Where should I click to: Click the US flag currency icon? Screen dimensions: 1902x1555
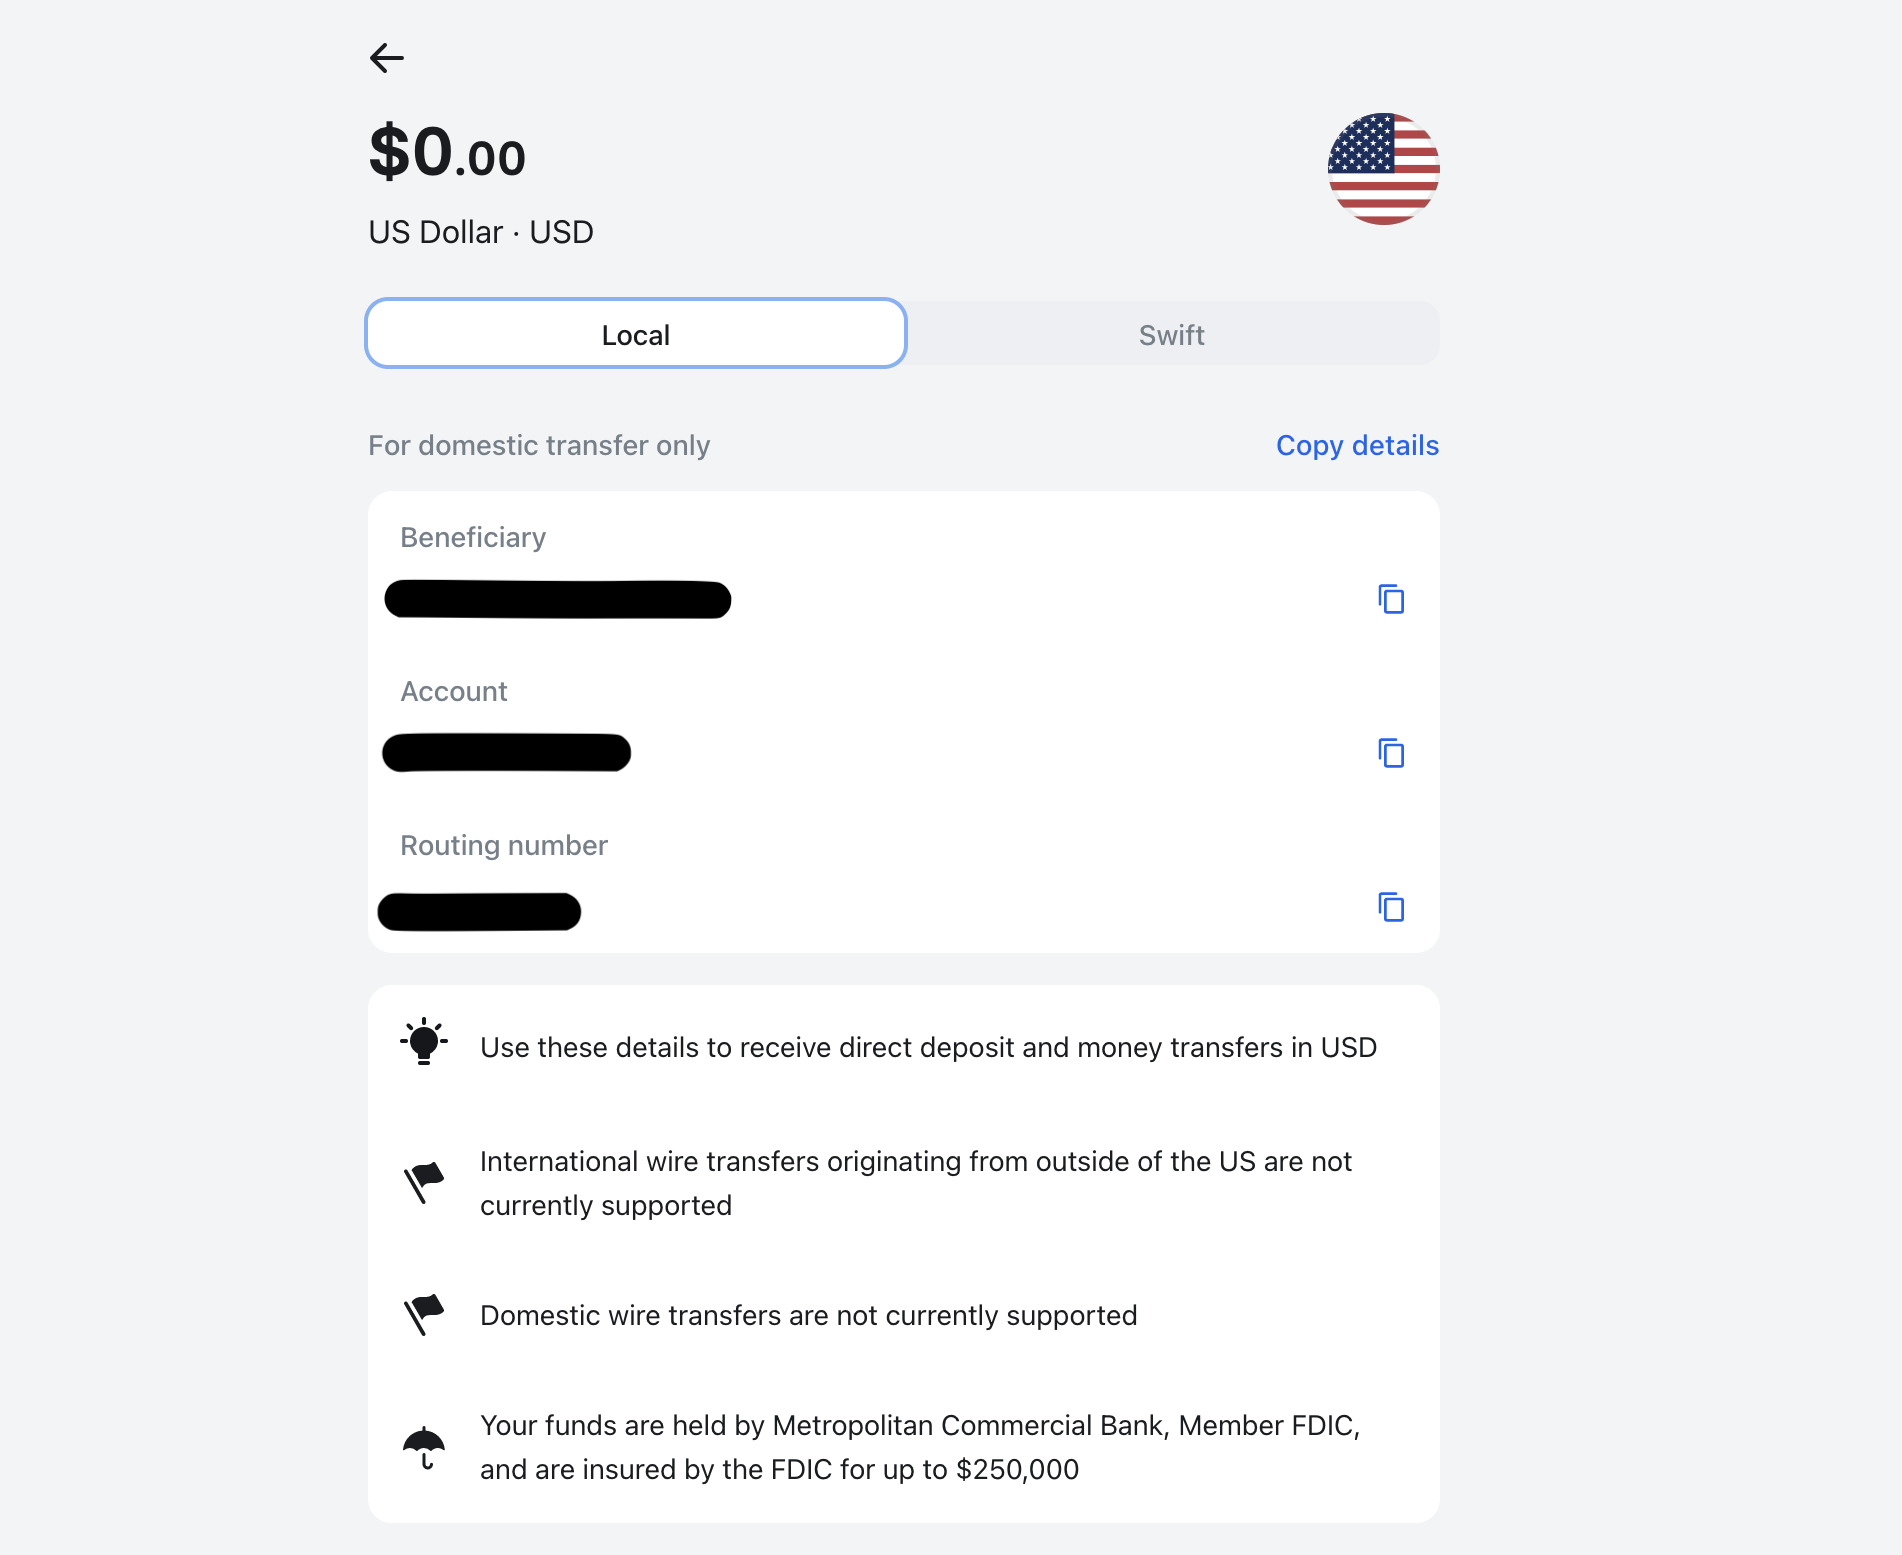[1383, 169]
